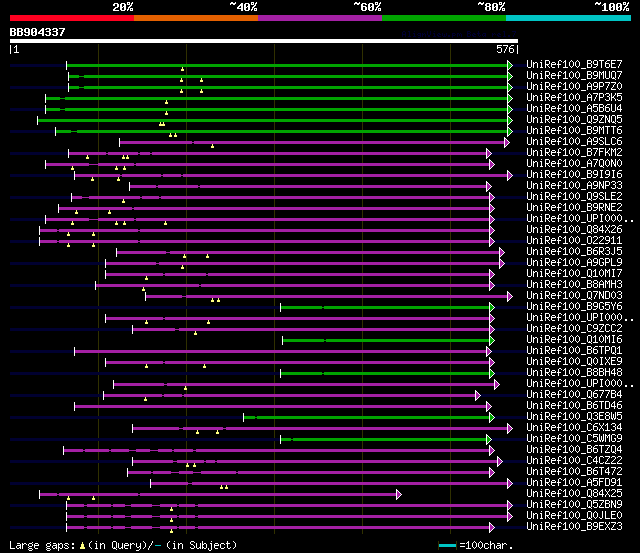Click the cyan ~100% identity legend segment
Viewport: 640px width, 553px height.
click(569, 18)
